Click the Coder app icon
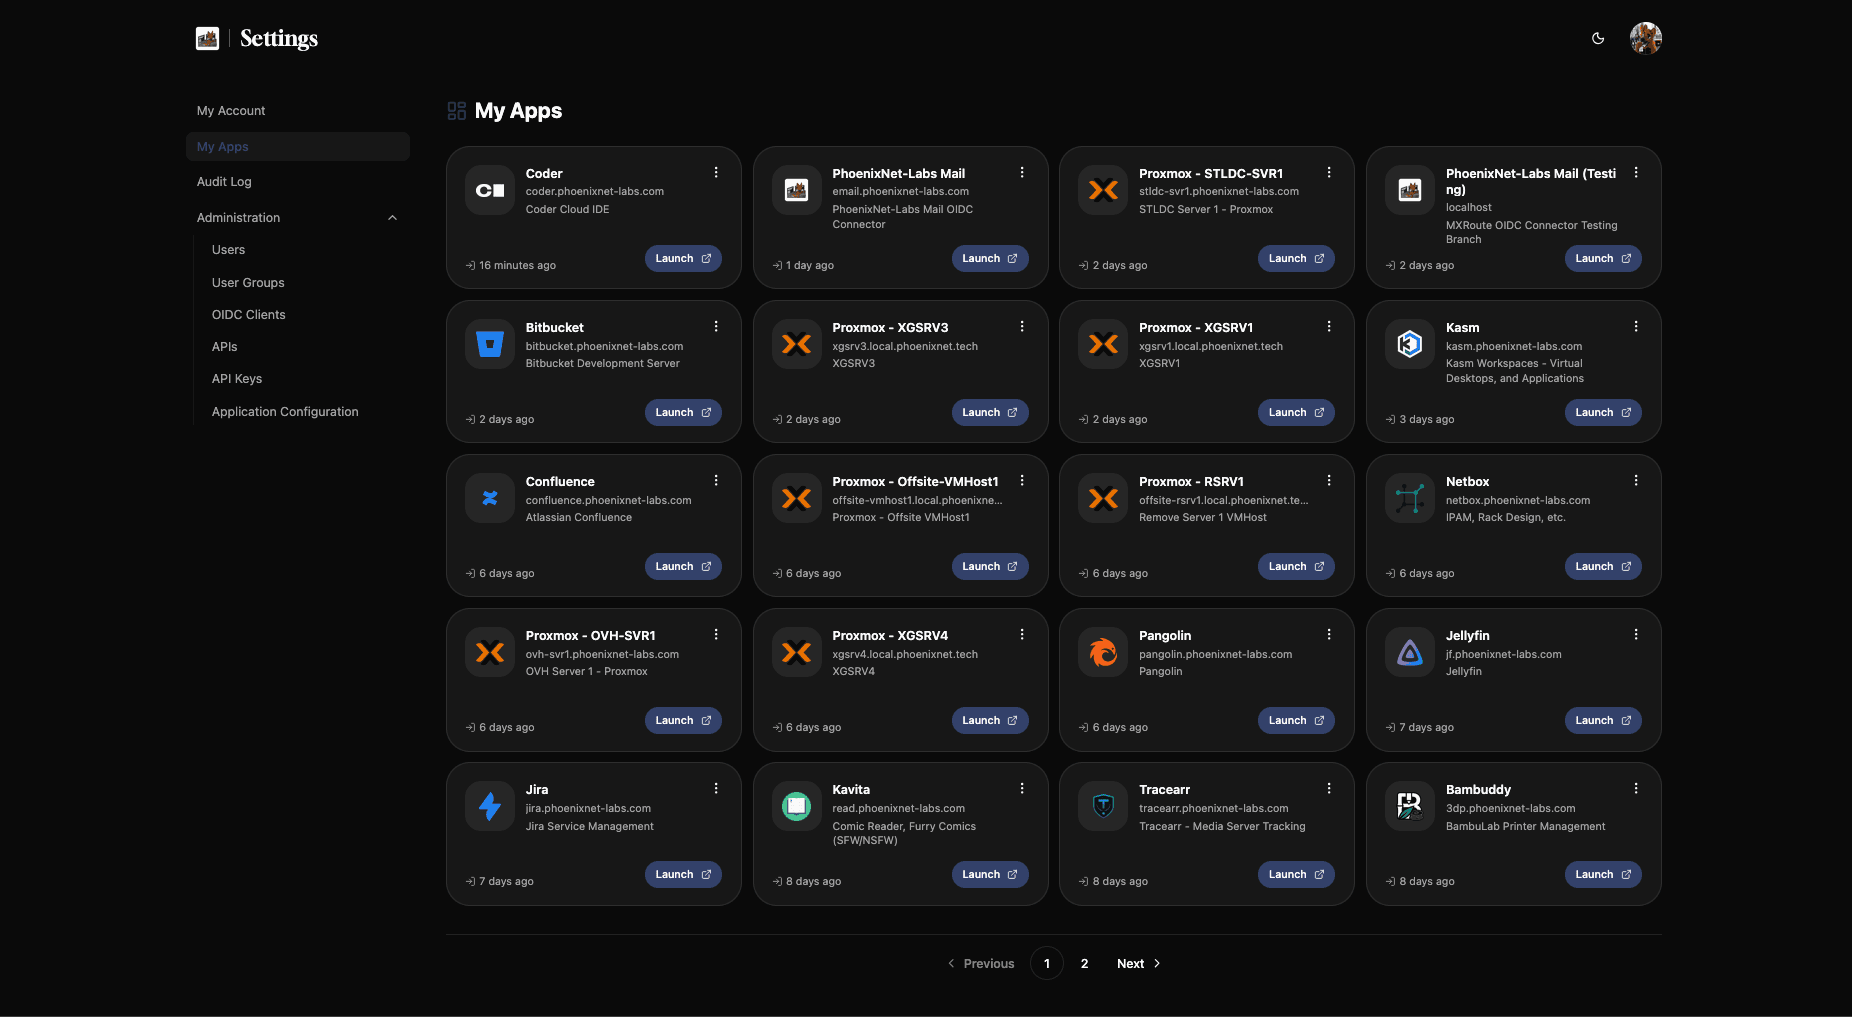Viewport: 1852px width, 1017px height. (x=490, y=190)
